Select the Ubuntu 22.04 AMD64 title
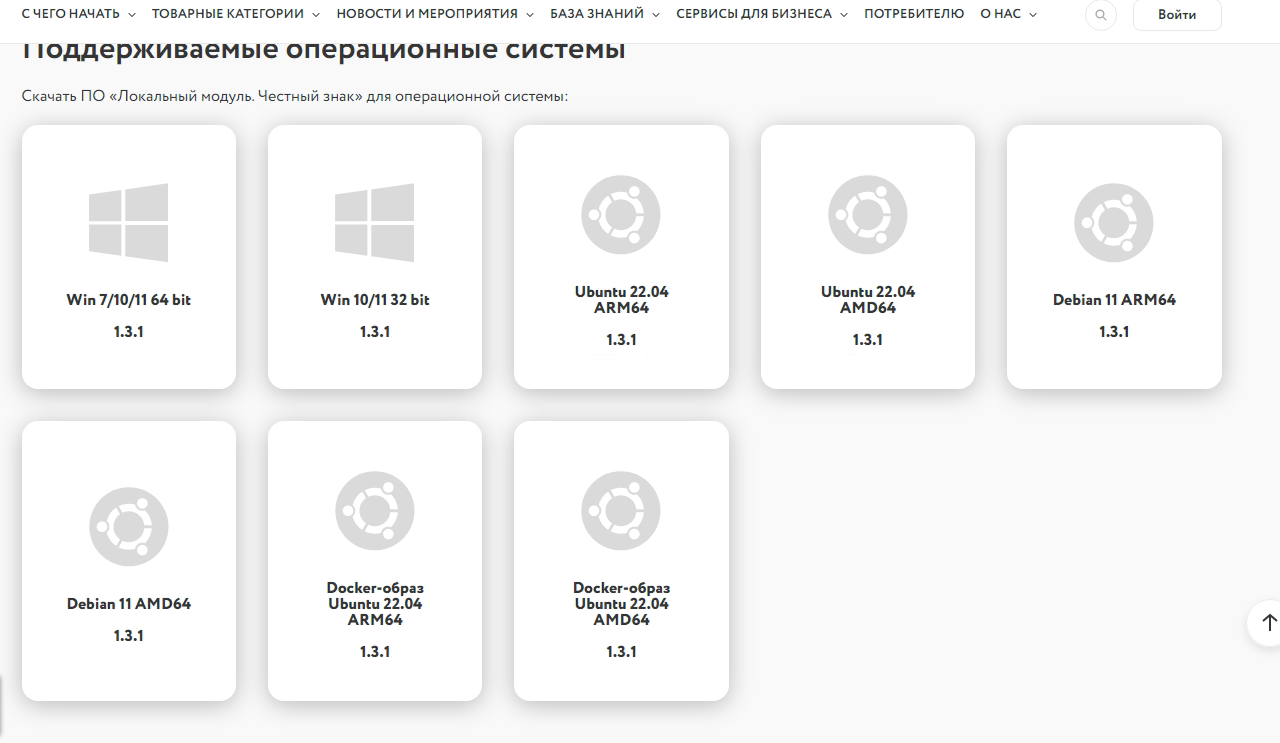This screenshot has height=743, width=1280. pos(868,300)
